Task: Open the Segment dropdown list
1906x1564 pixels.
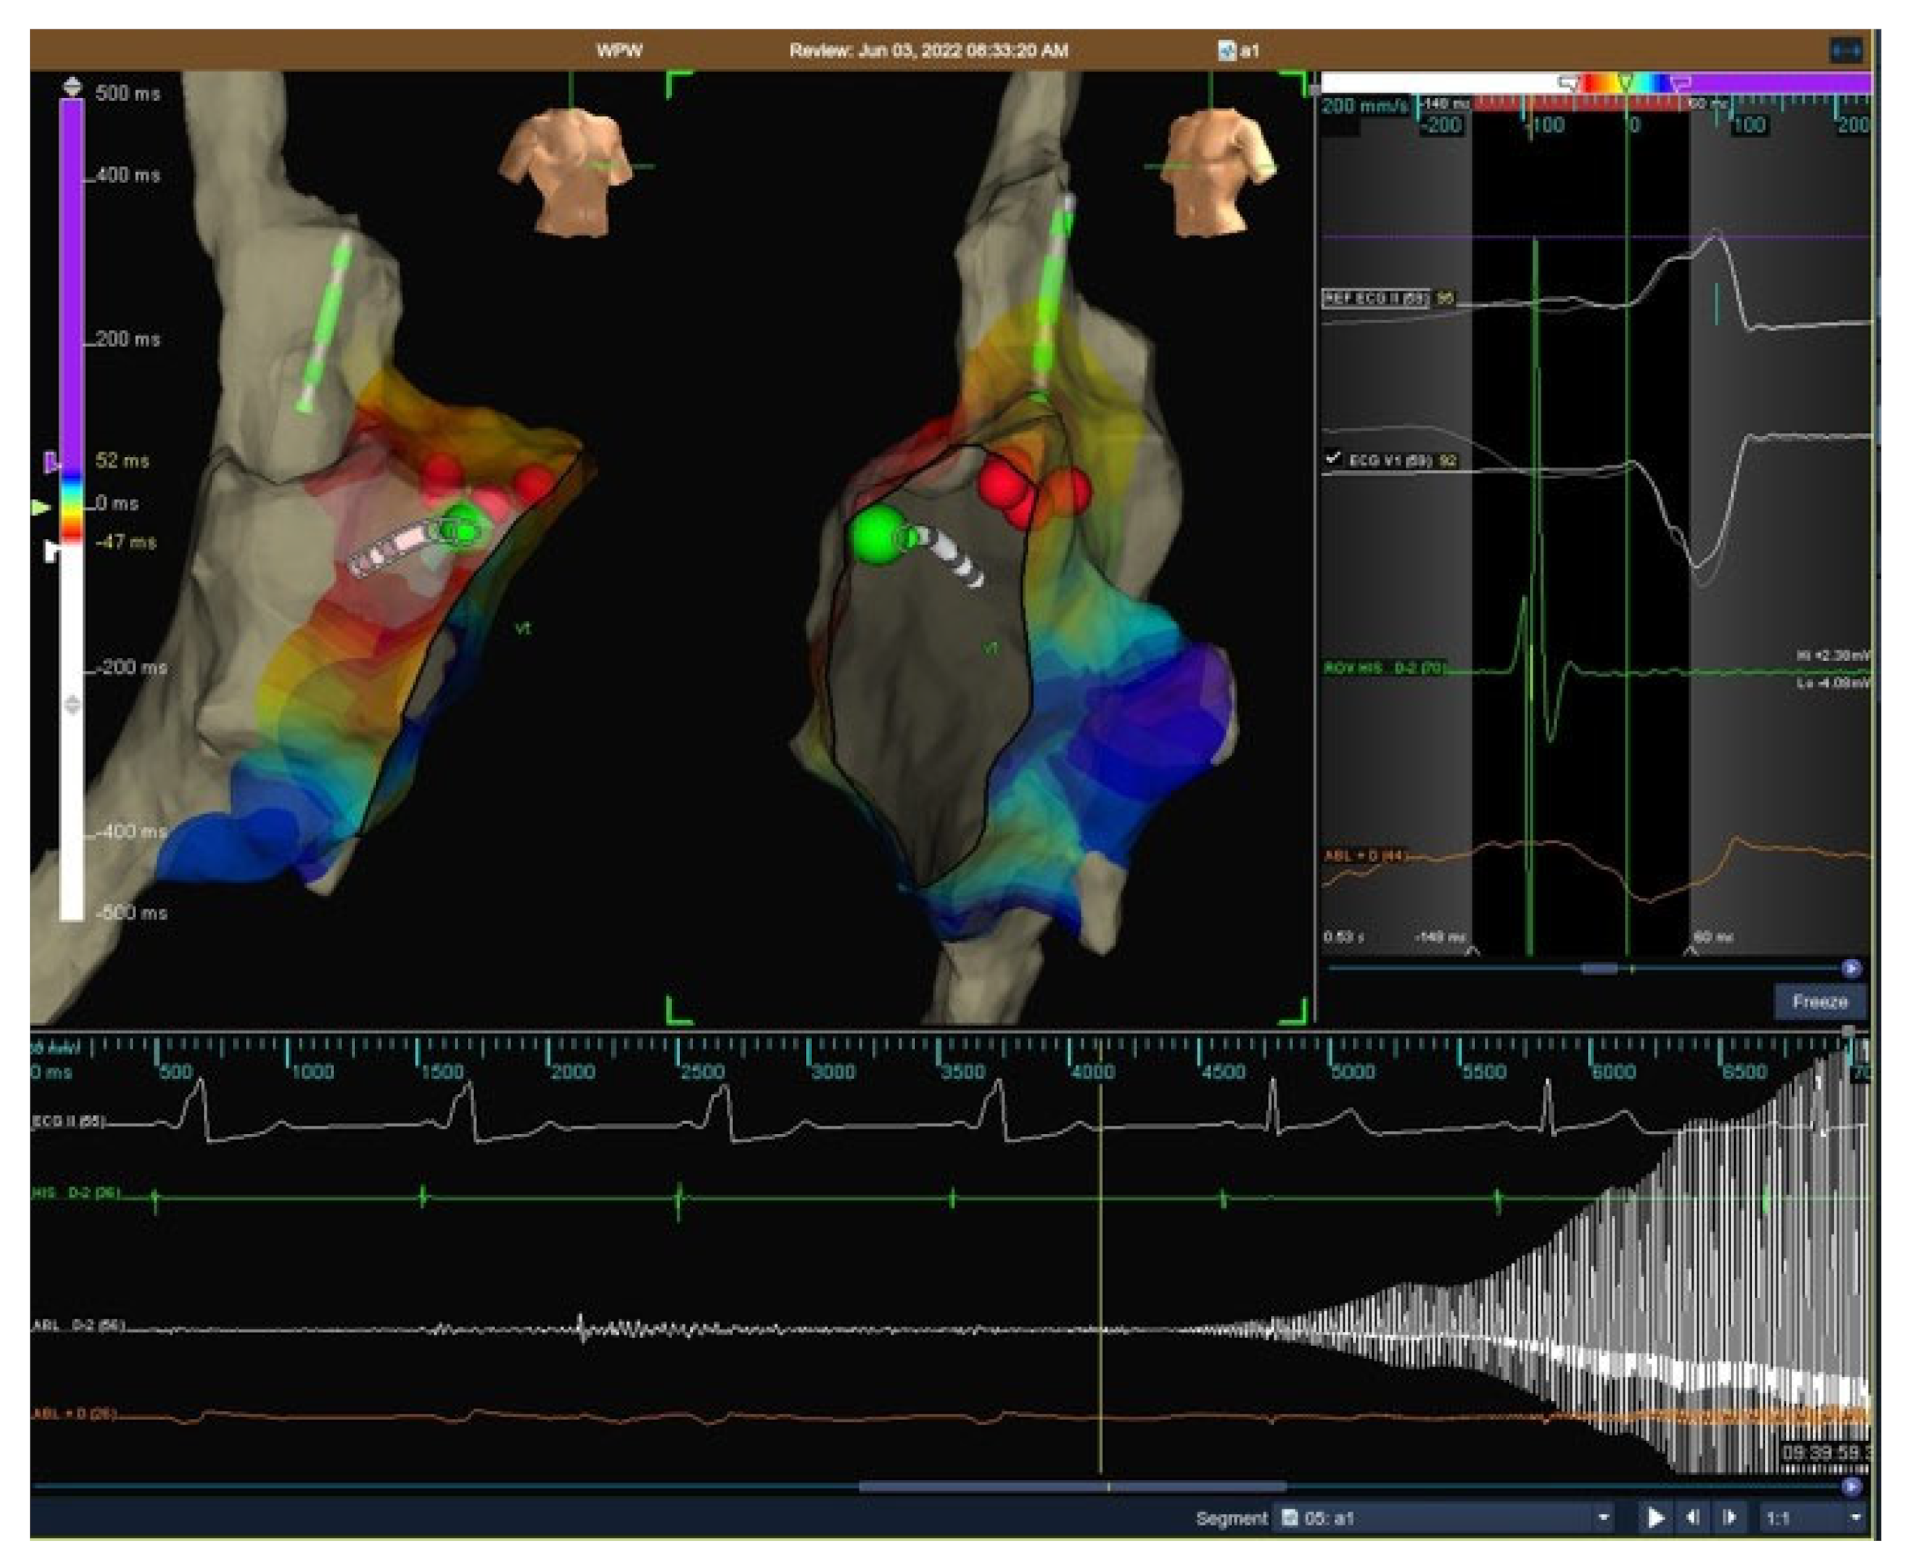Action: [x=1603, y=1517]
